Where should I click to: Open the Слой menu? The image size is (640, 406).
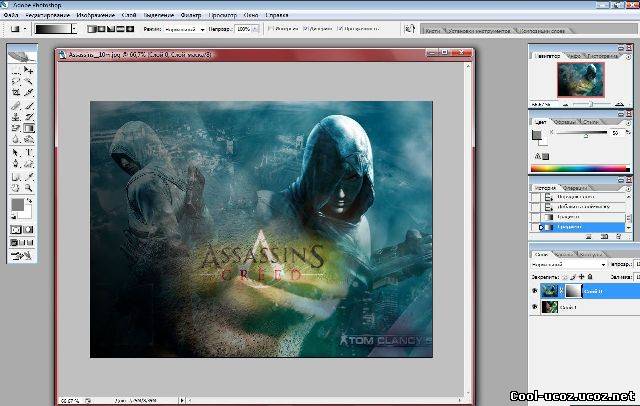pyautogui.click(x=129, y=15)
